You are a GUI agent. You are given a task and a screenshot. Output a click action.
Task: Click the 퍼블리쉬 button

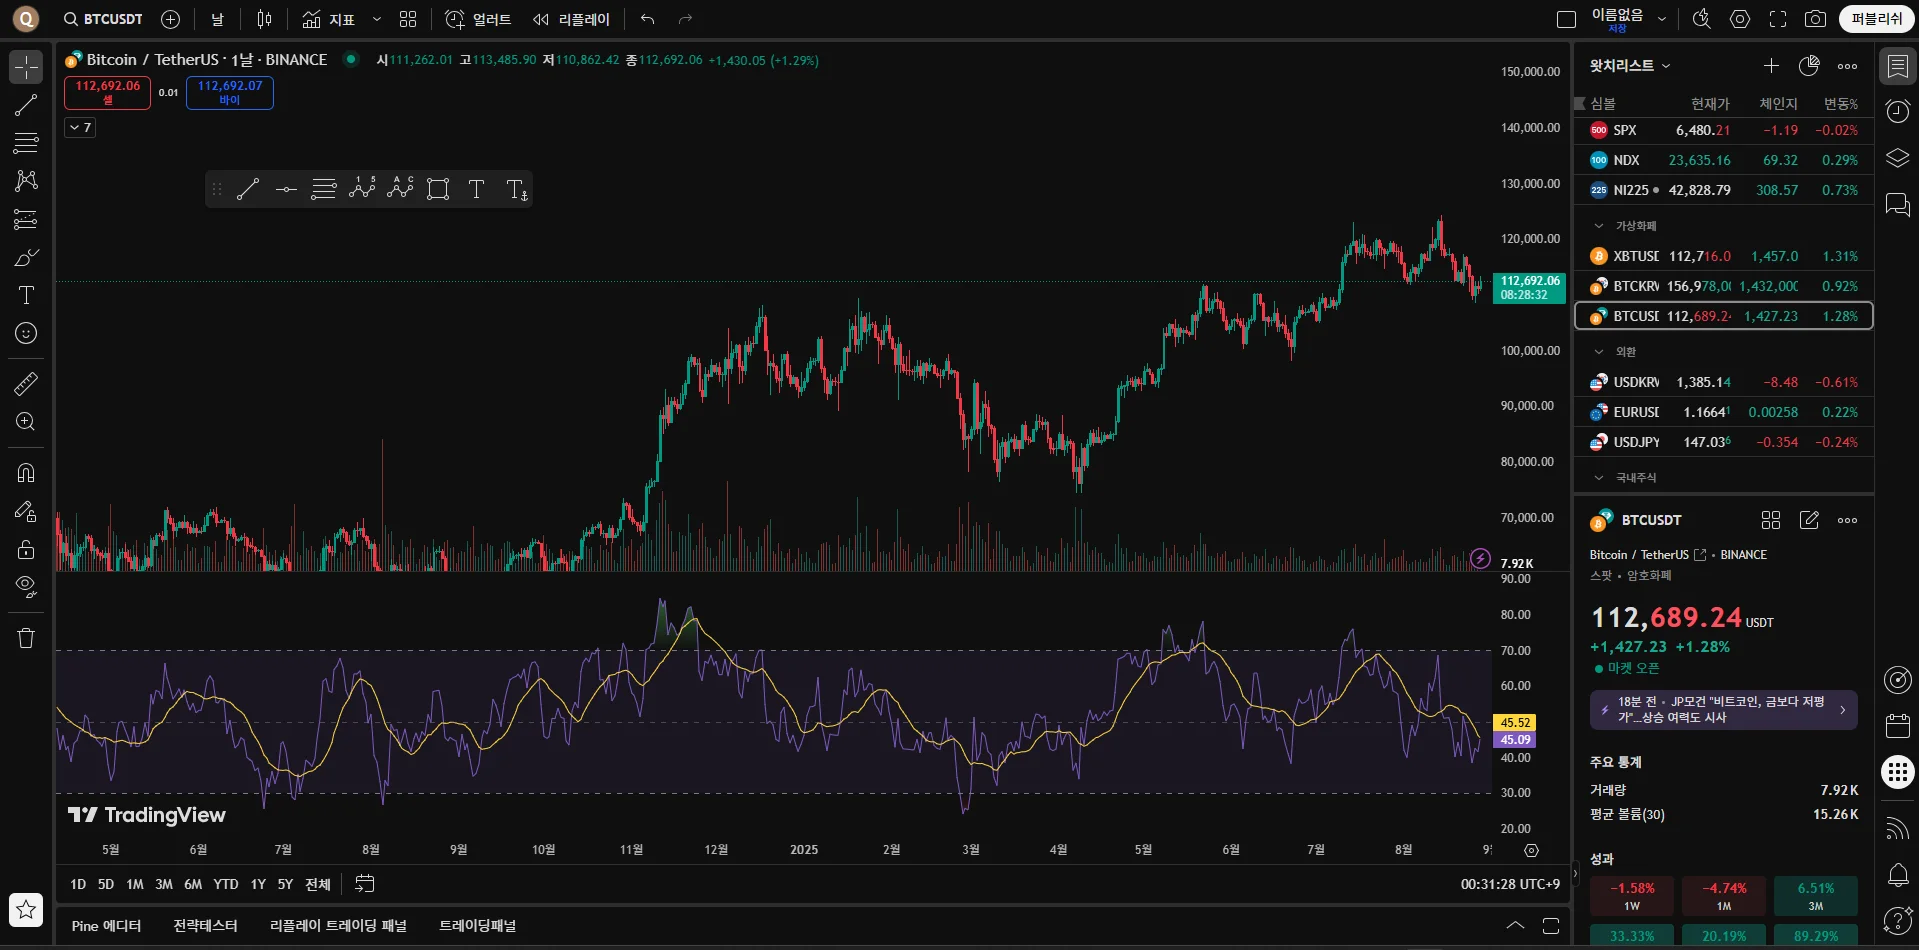1876,19
